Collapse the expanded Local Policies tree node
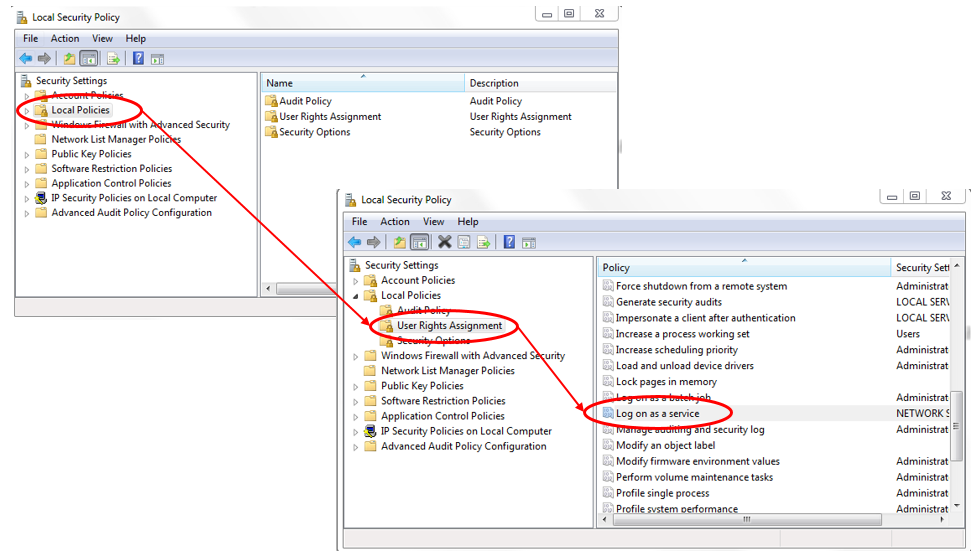This screenshot has width=976, height=557. [356, 296]
